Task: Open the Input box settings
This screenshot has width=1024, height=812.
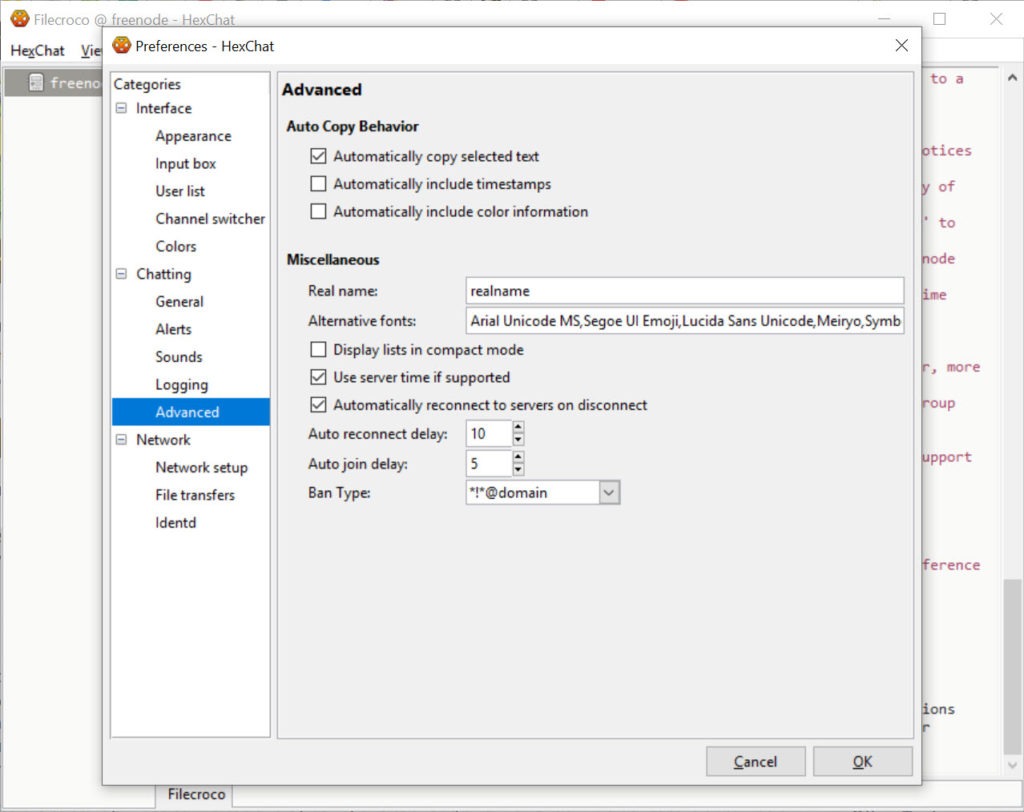Action: point(185,163)
